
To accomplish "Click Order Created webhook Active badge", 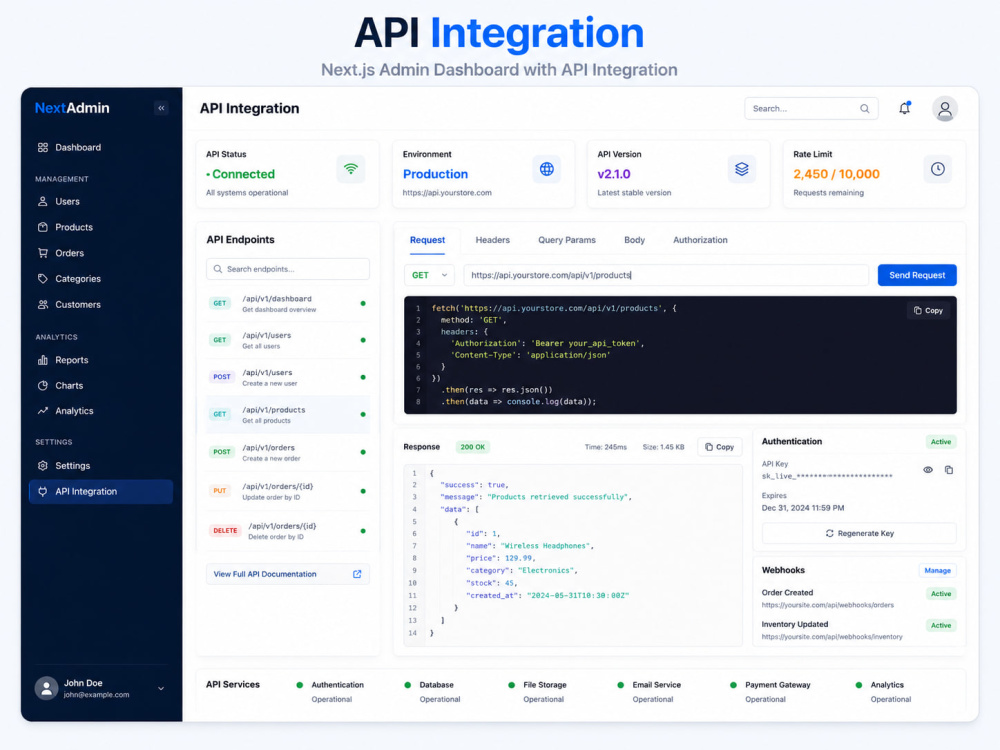I will (941, 594).
